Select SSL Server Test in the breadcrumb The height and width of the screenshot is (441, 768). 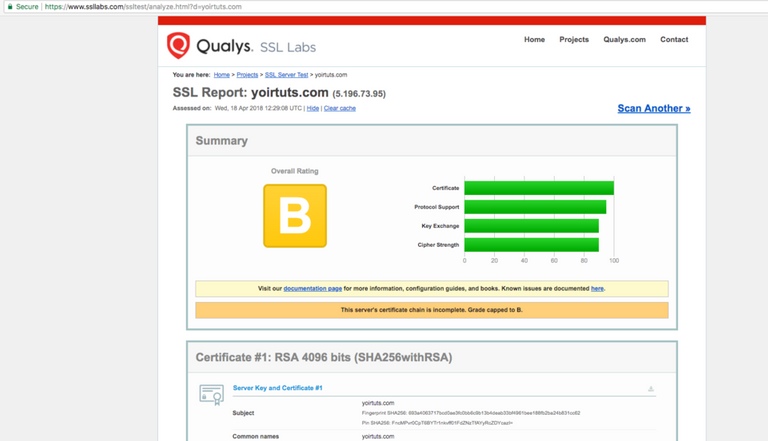pyautogui.click(x=285, y=75)
